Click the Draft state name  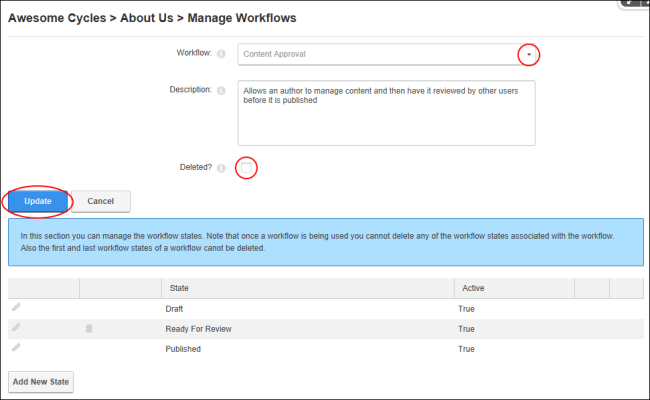pyautogui.click(x=174, y=309)
